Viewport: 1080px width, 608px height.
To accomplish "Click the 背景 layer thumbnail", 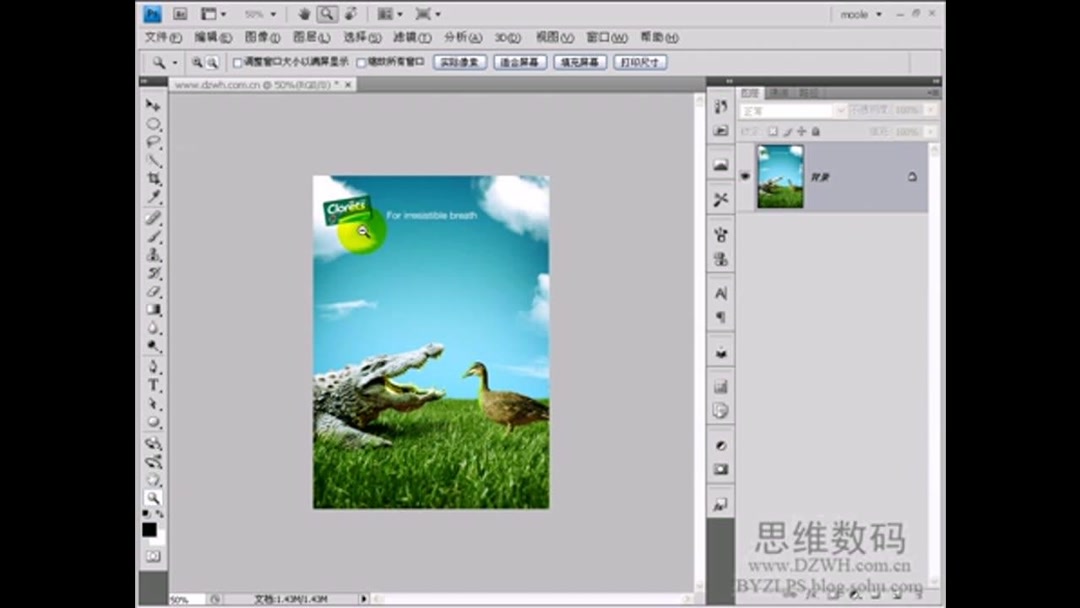I will point(780,176).
